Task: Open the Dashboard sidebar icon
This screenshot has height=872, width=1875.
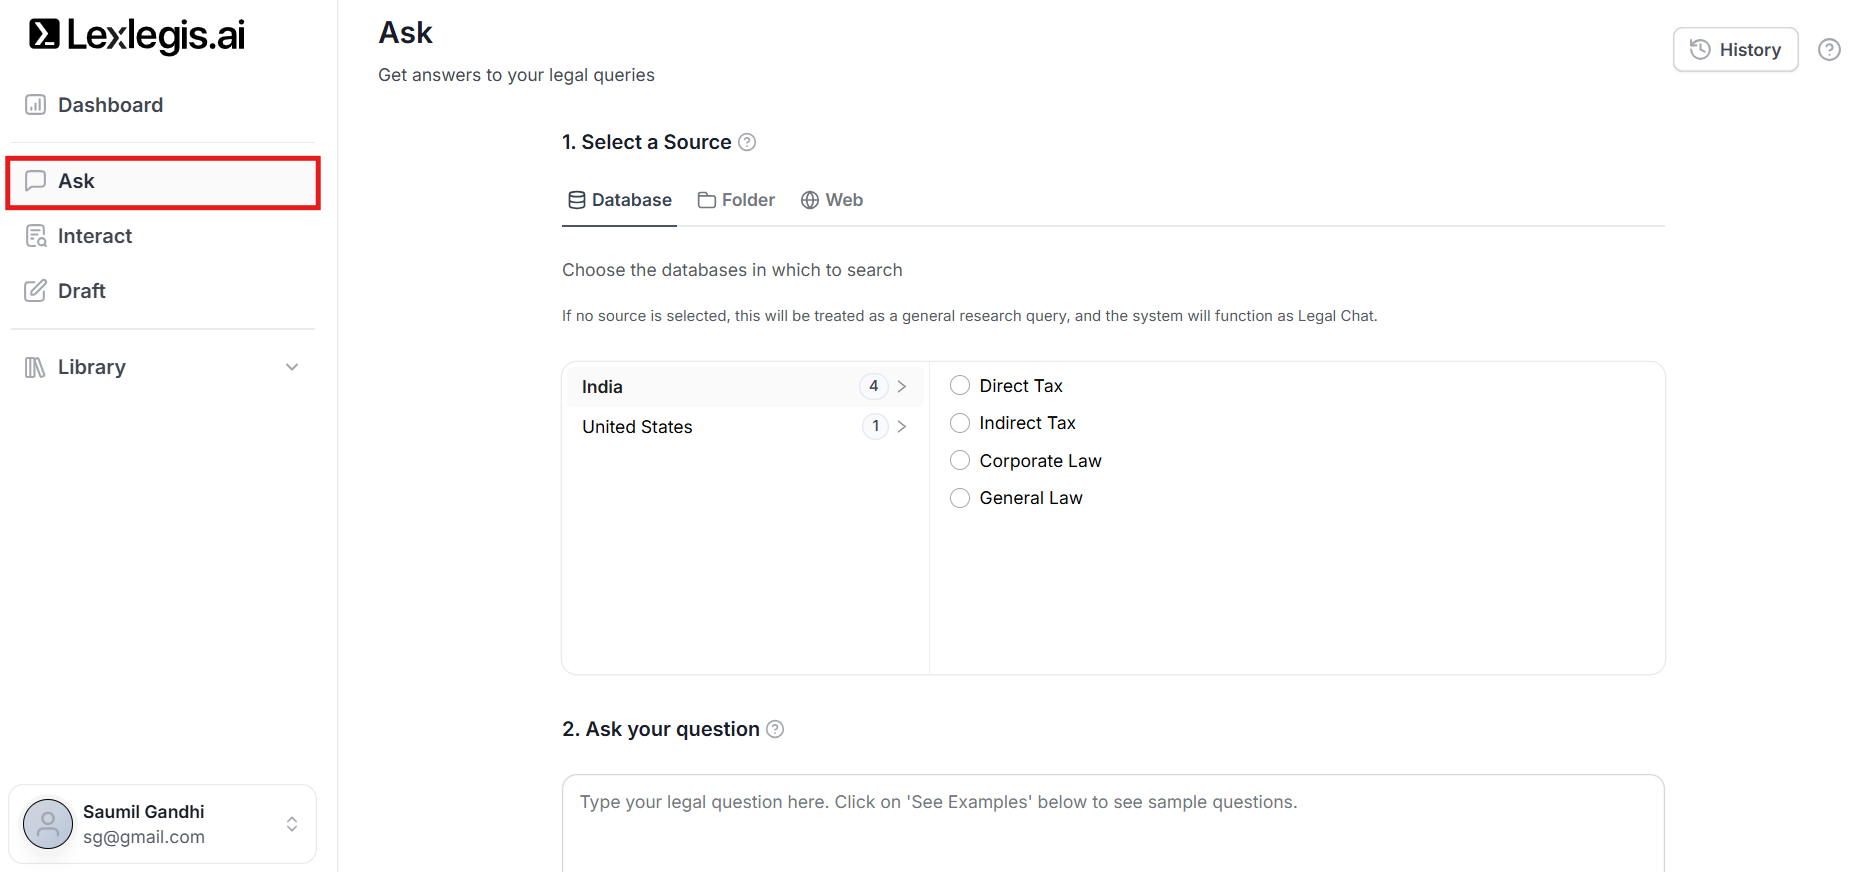Action: pos(36,105)
